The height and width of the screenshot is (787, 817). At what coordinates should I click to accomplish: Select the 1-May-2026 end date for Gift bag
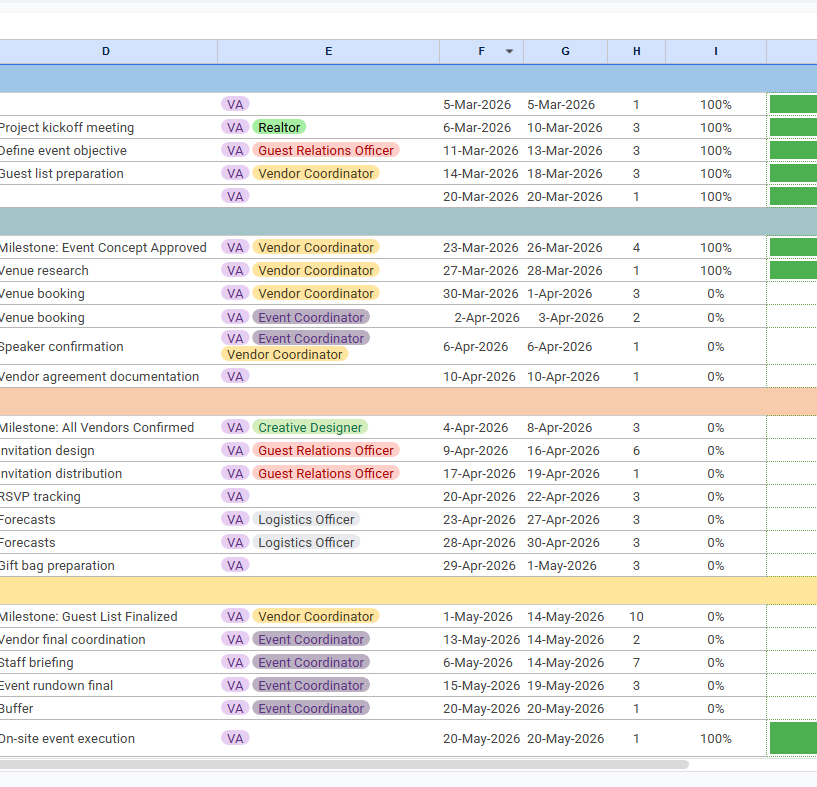[x=565, y=565]
